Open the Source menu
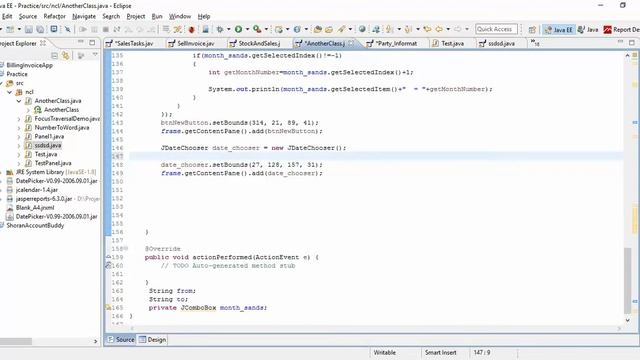The image size is (640, 360). tap(28, 16)
